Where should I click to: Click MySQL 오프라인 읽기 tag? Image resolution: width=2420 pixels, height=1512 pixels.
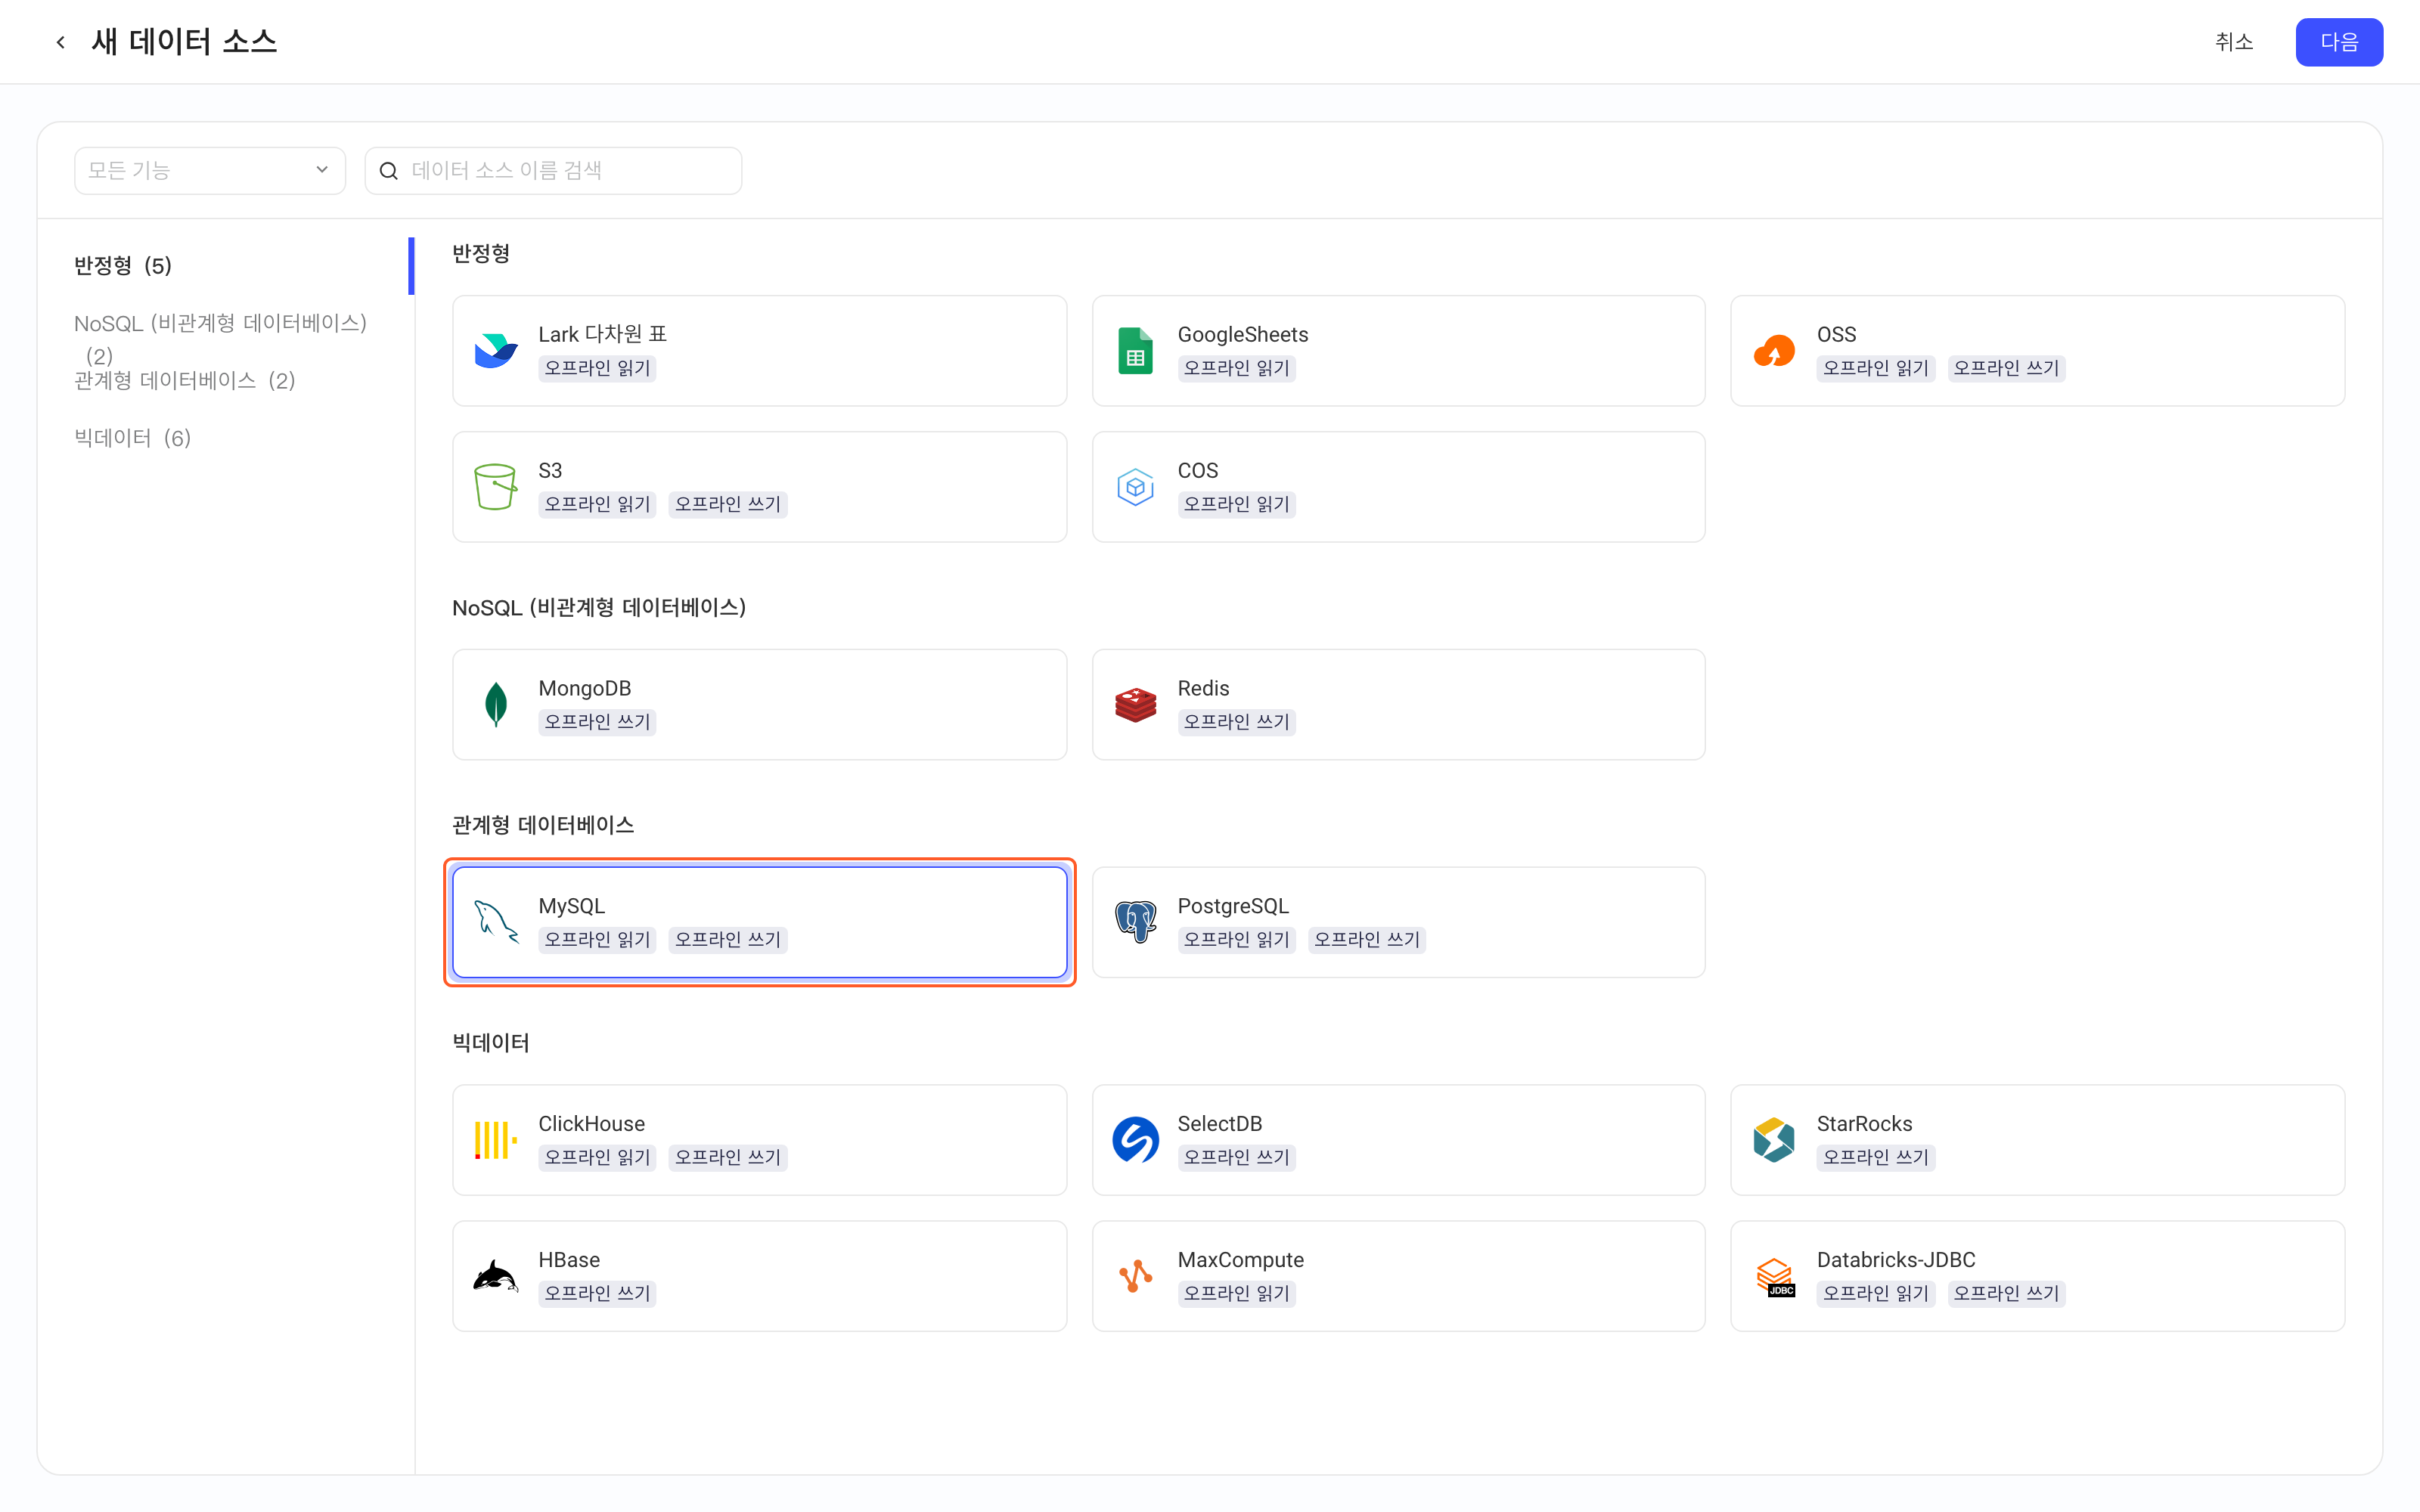coord(597,940)
